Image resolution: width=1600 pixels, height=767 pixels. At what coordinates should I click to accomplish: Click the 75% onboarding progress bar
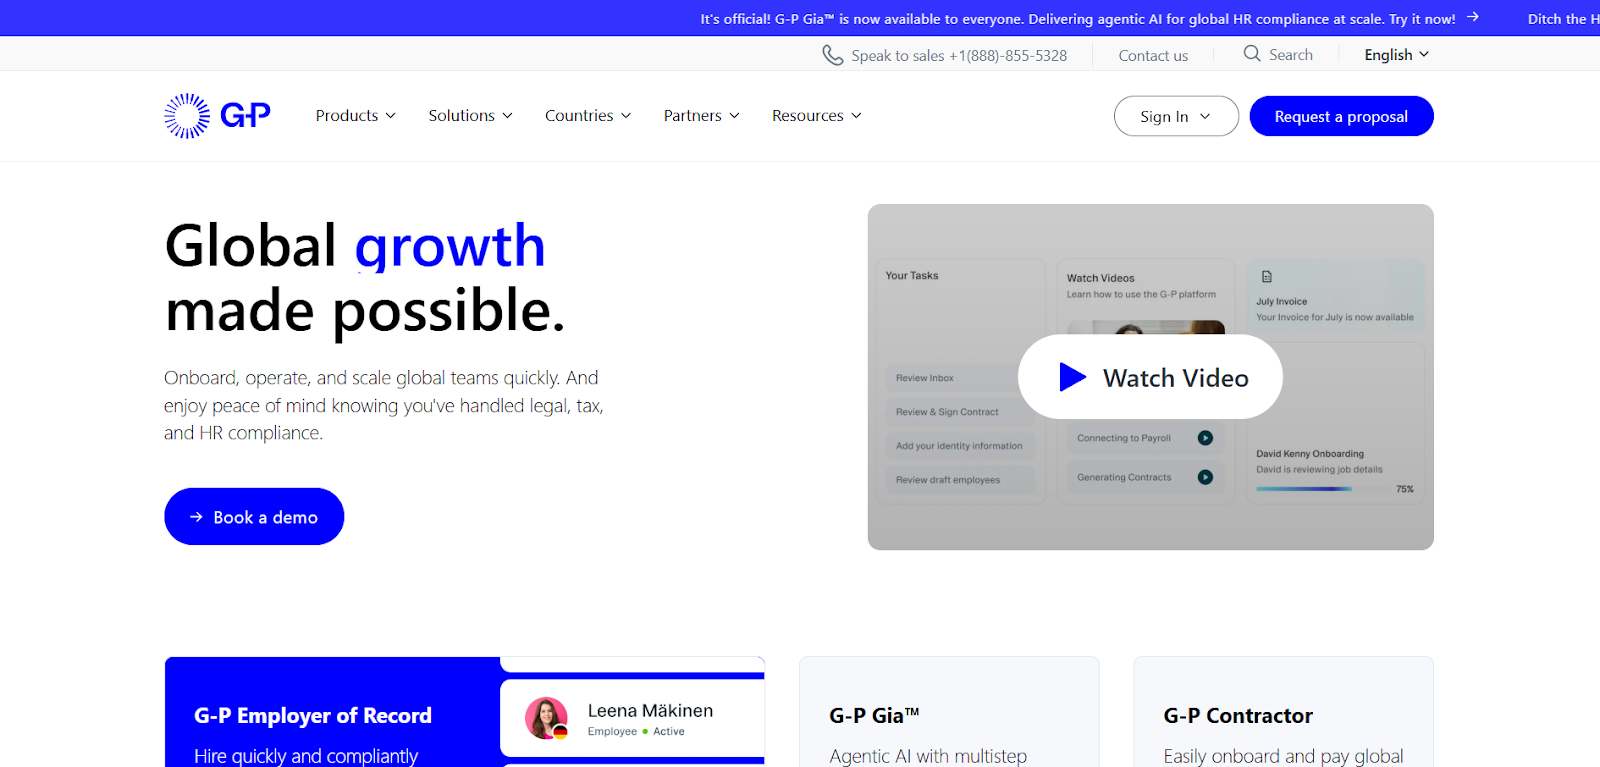coord(1322,489)
